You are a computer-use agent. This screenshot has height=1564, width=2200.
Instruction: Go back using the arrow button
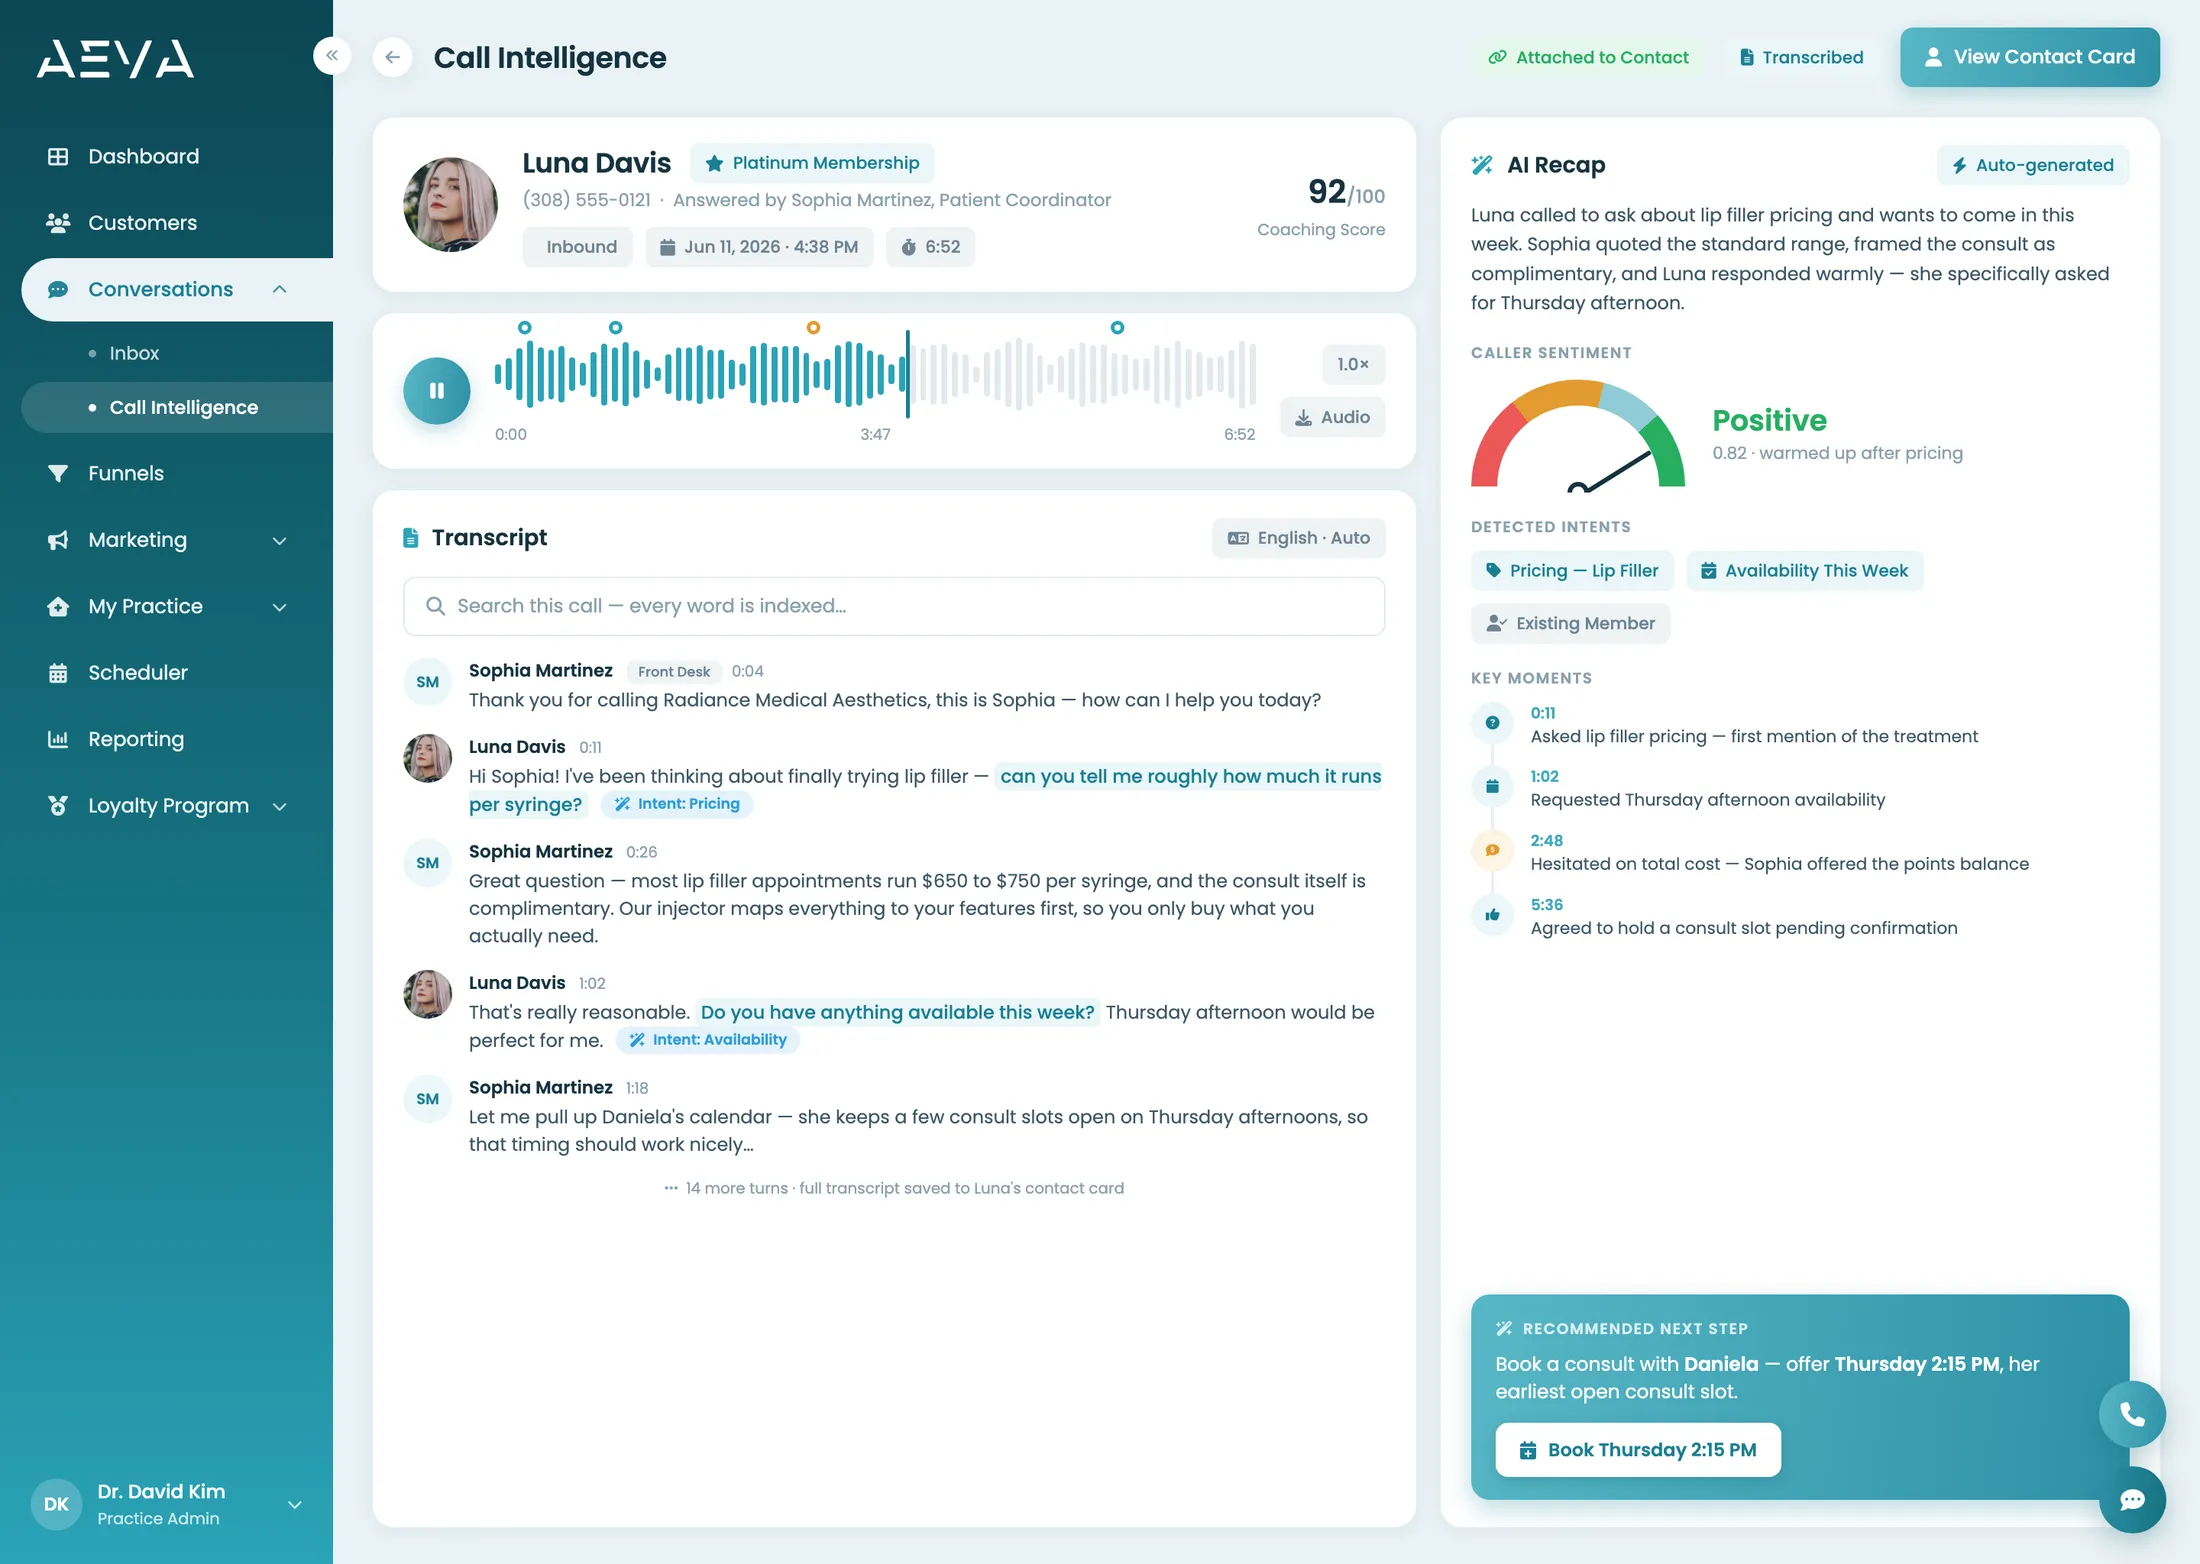coord(392,57)
